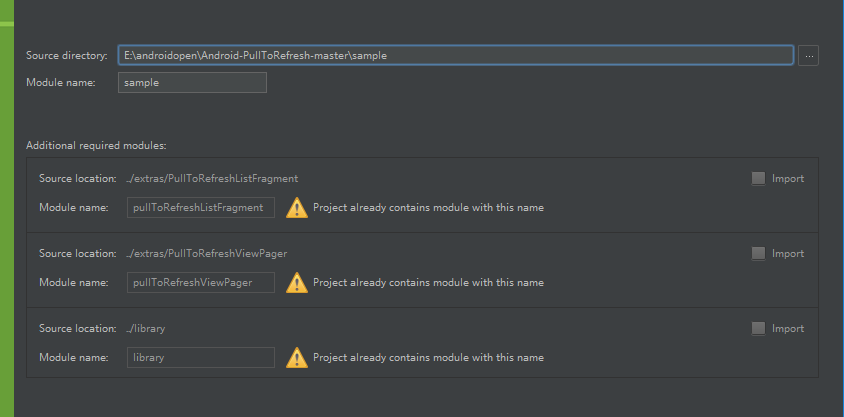Screen dimensions: 844x417
Task: Click warning icon beside pullToRefreshViewPager name
Action: tap(297, 282)
